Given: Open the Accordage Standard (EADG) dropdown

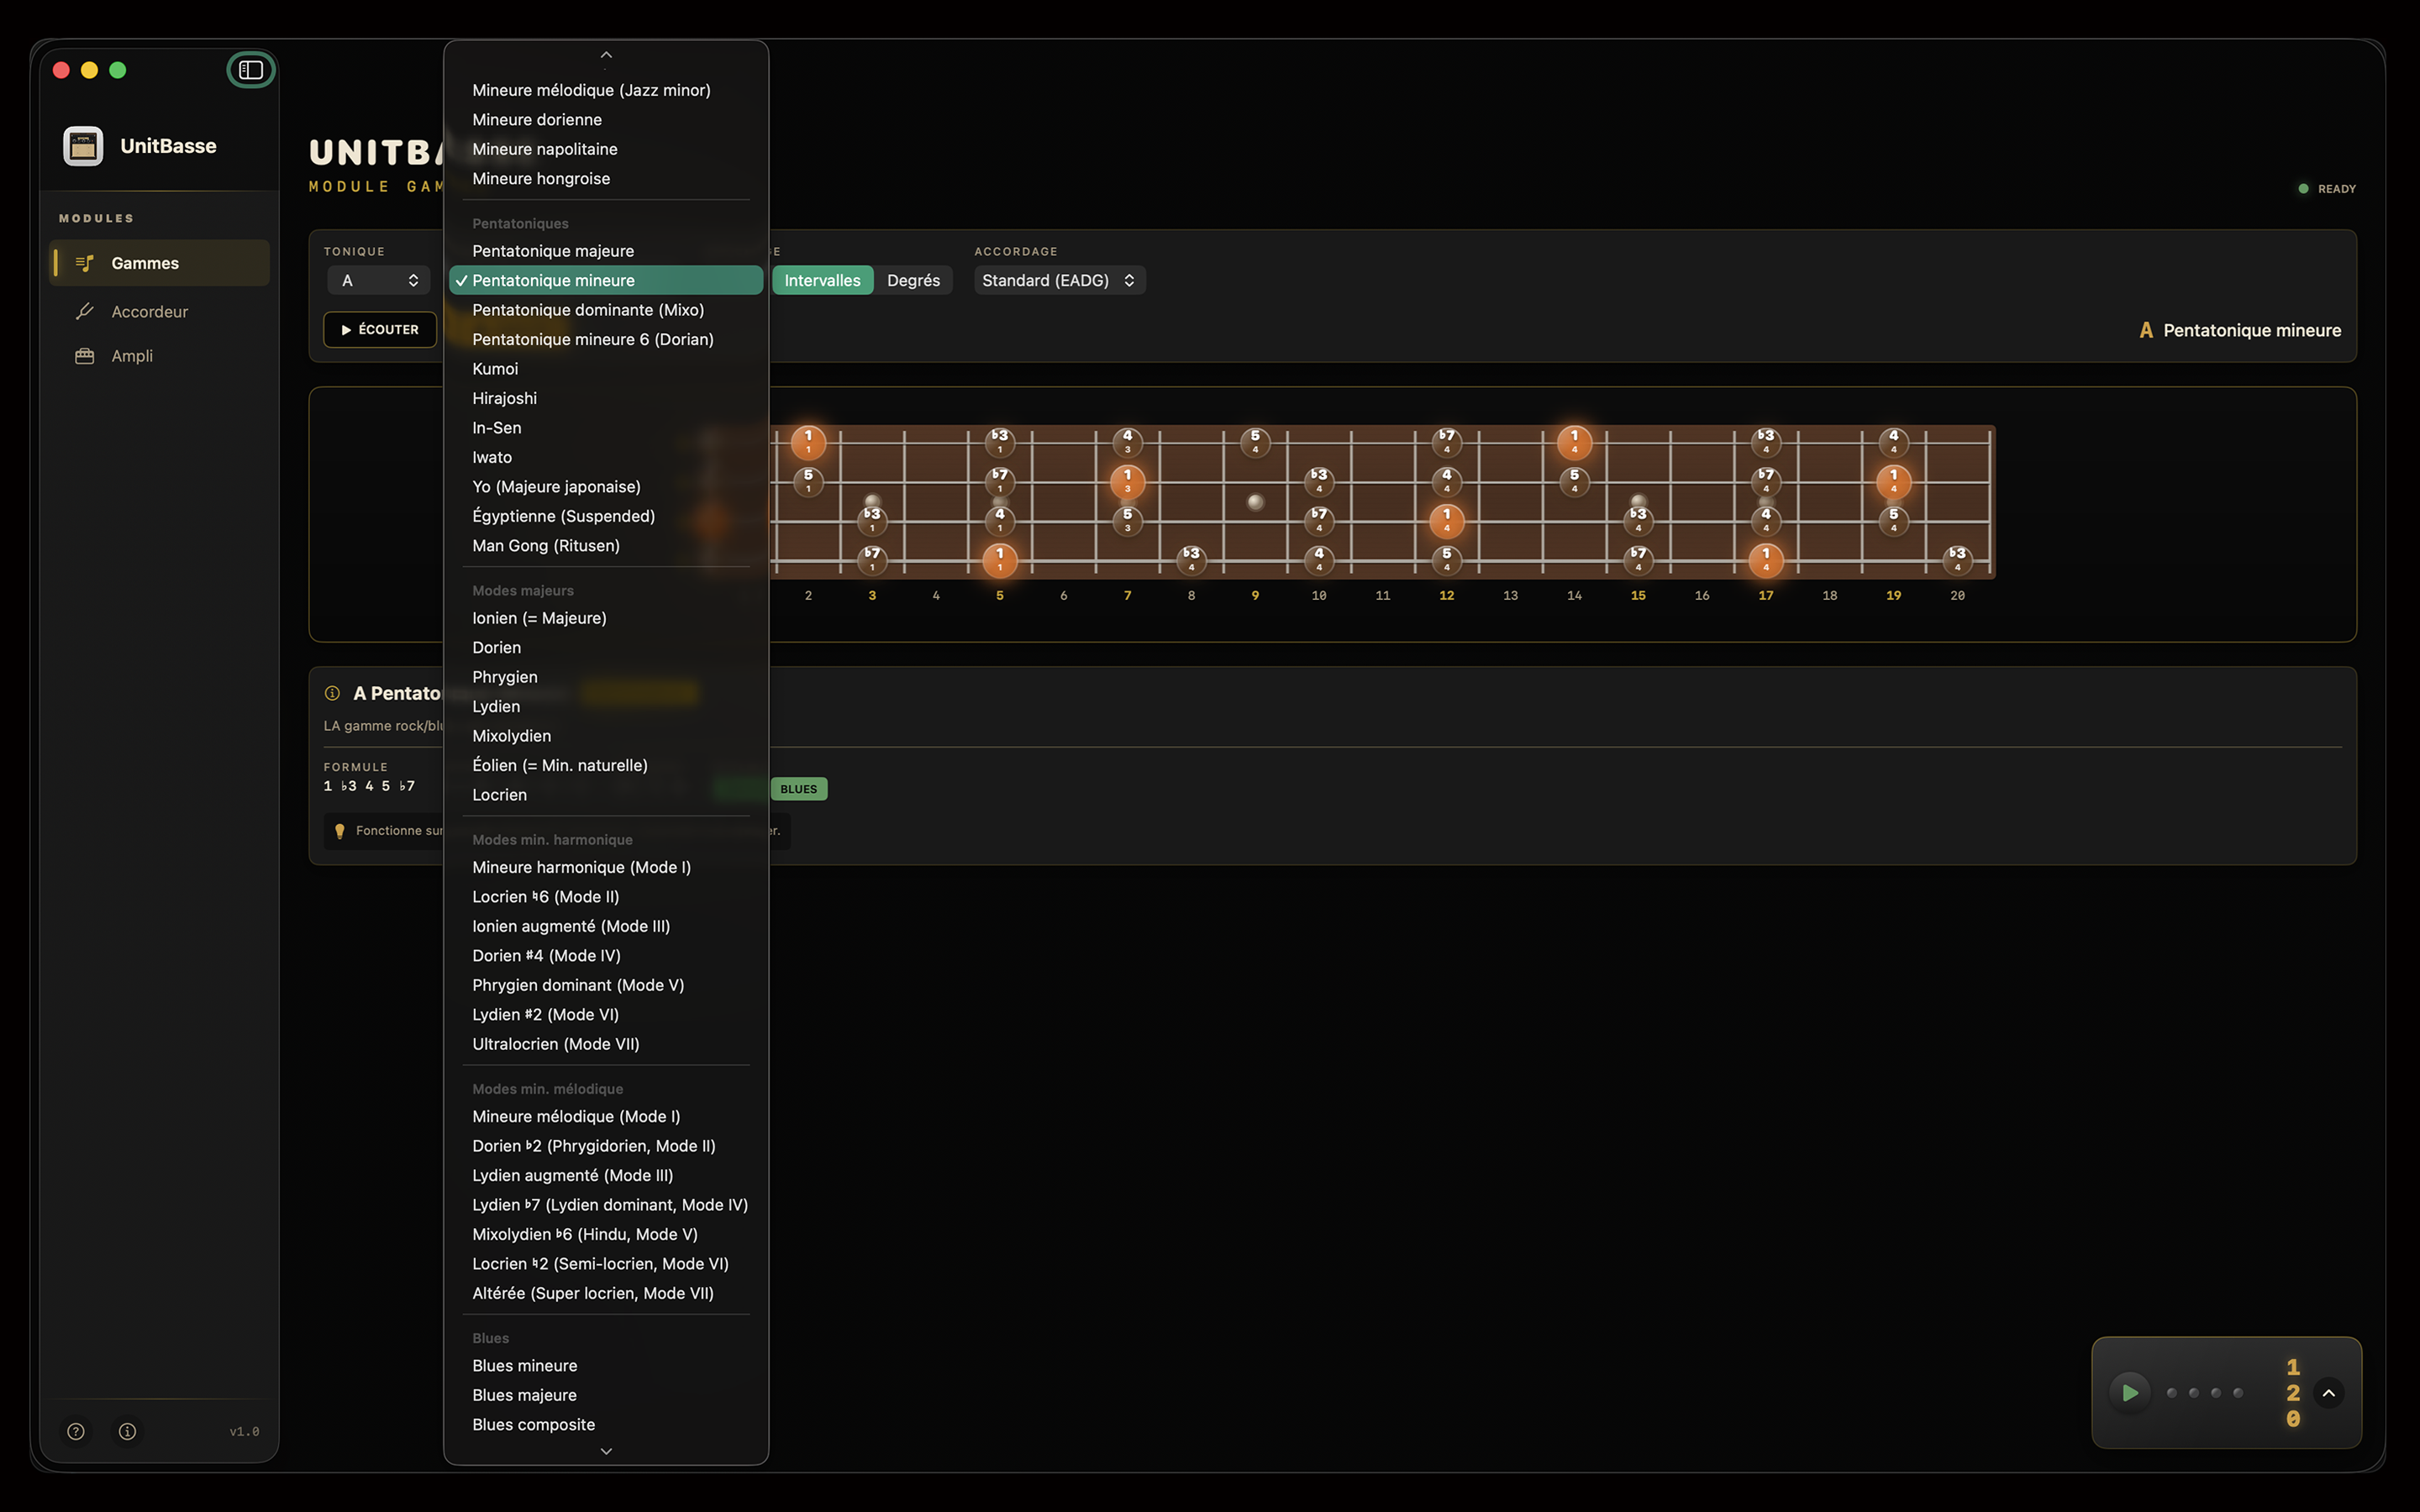Looking at the screenshot, I should click(1057, 280).
